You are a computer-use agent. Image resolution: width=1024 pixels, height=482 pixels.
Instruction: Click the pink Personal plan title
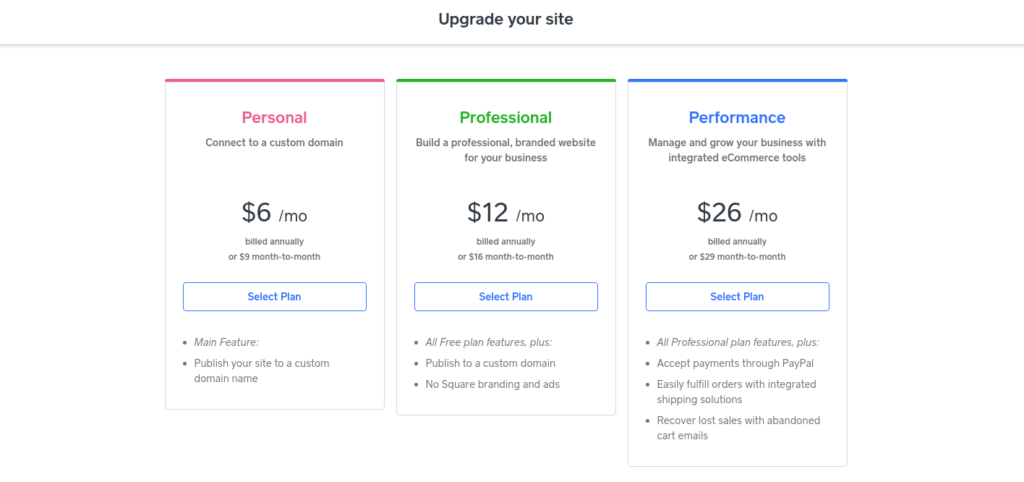pyautogui.click(x=274, y=118)
